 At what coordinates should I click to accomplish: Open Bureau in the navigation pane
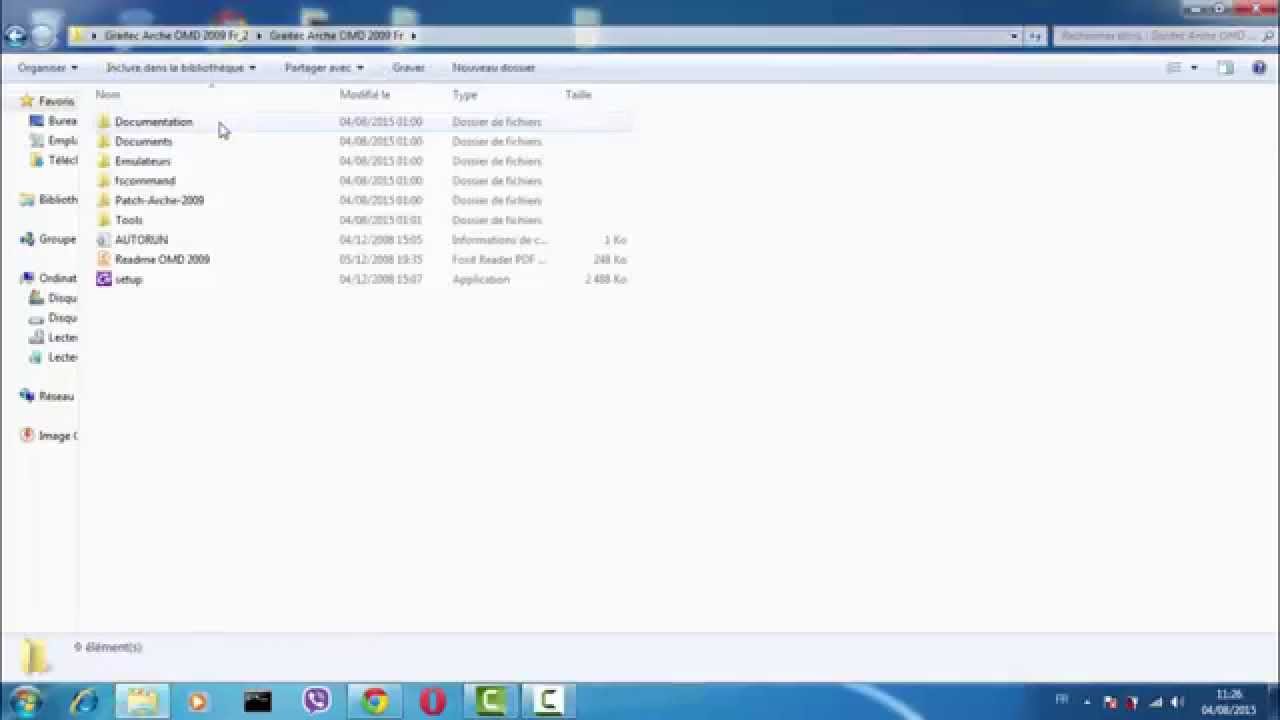(54, 121)
